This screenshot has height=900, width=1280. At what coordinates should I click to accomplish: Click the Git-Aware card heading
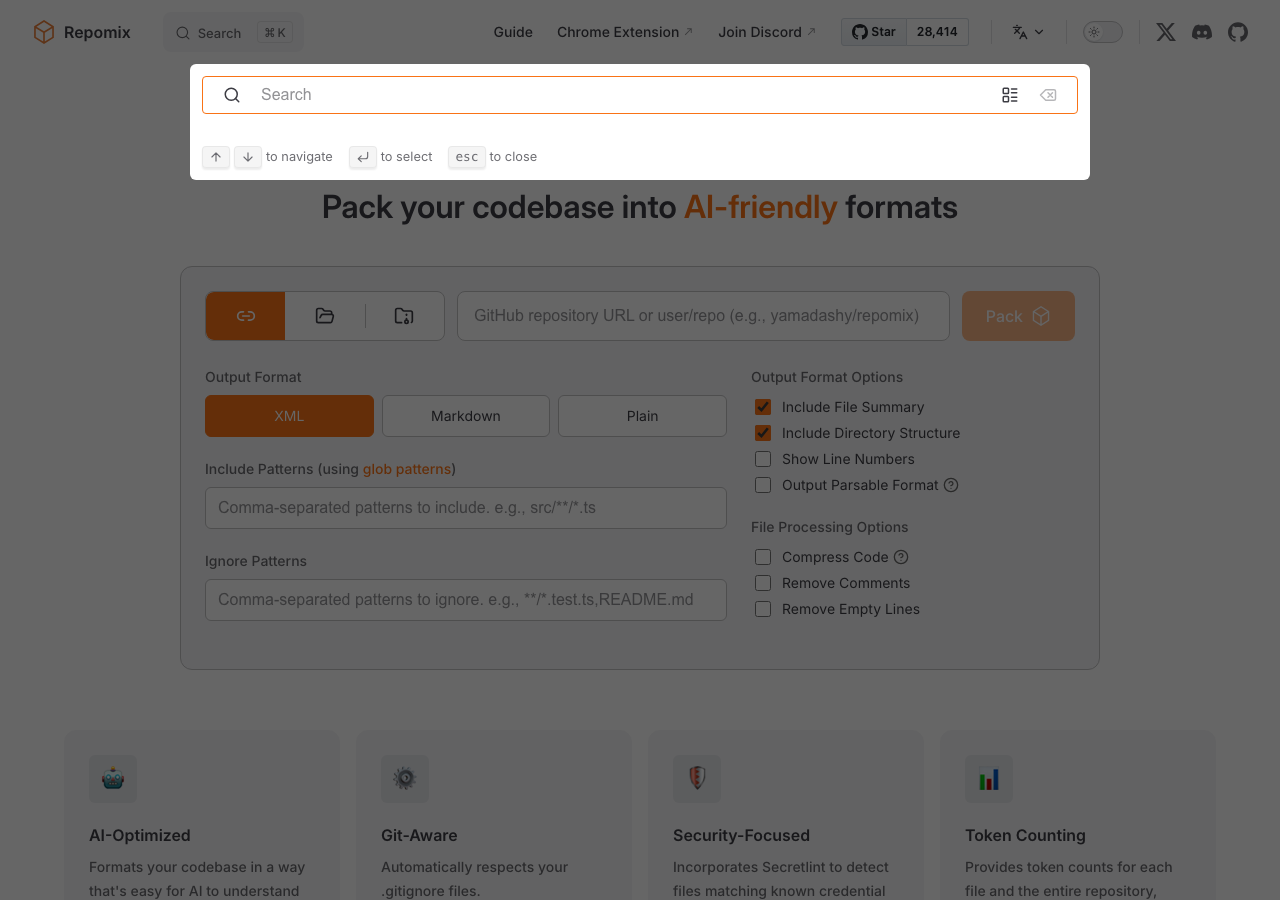click(419, 835)
